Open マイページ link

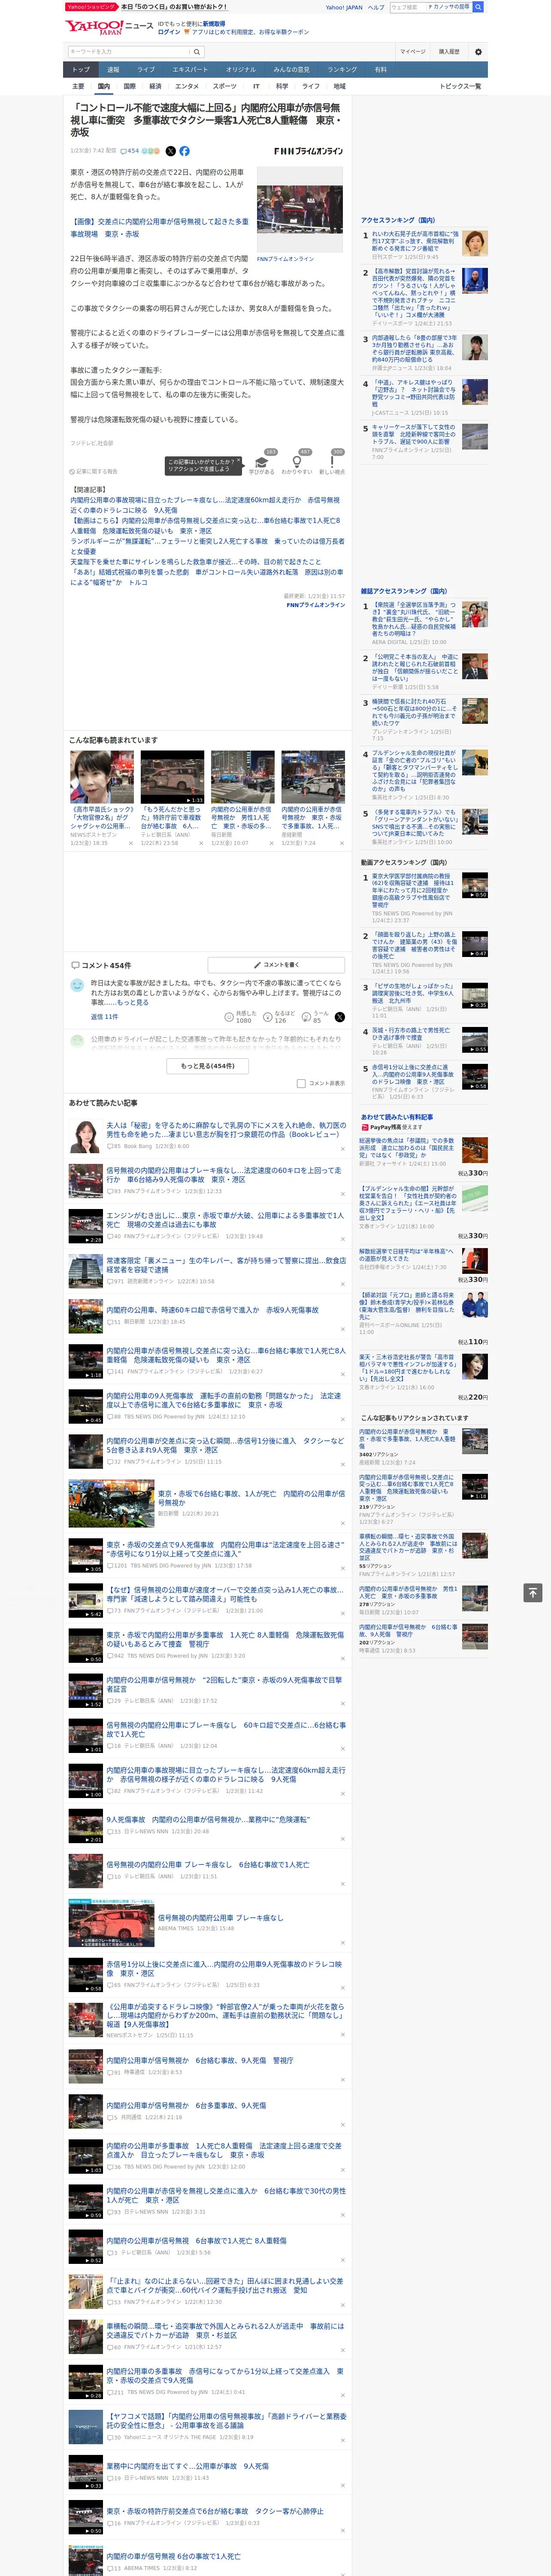[x=412, y=52]
